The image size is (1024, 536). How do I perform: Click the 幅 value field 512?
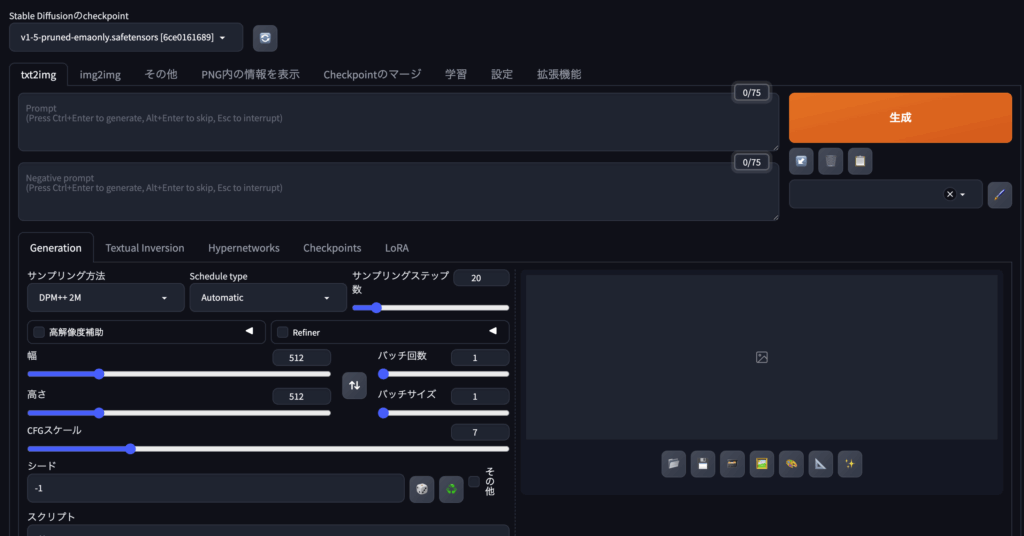point(301,358)
